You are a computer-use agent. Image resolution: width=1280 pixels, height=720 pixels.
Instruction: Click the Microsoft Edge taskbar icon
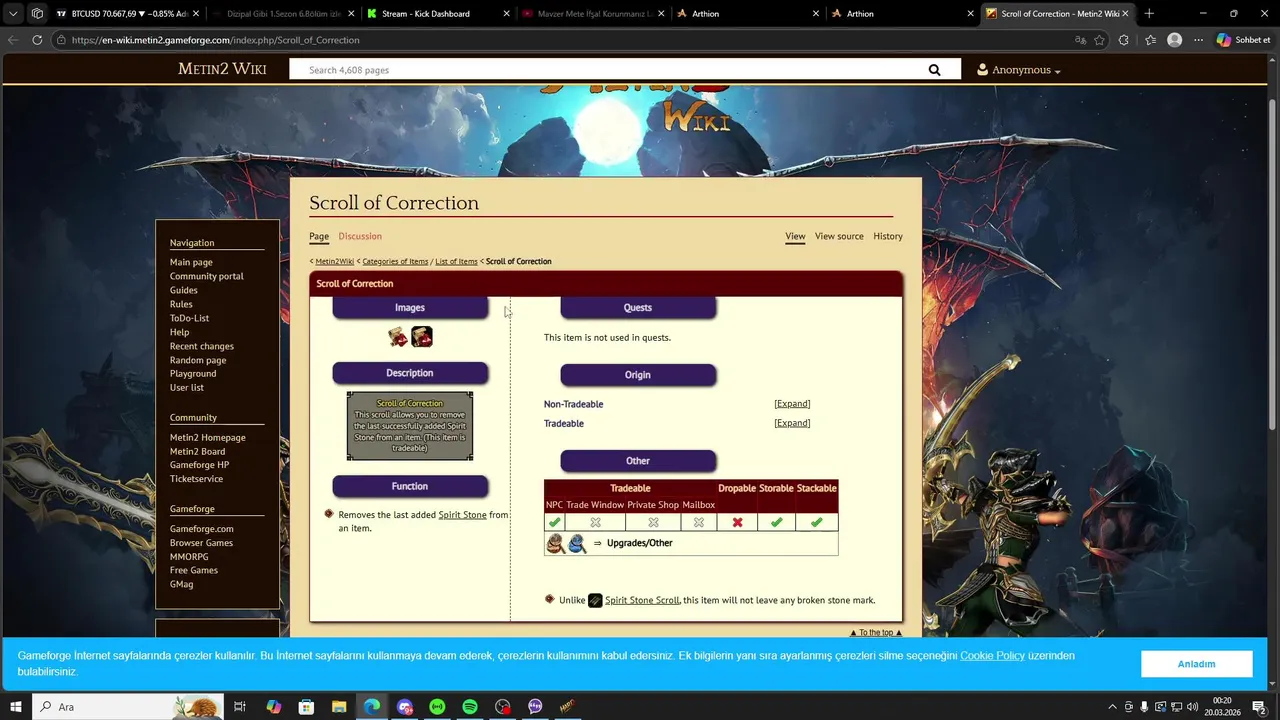(x=372, y=707)
